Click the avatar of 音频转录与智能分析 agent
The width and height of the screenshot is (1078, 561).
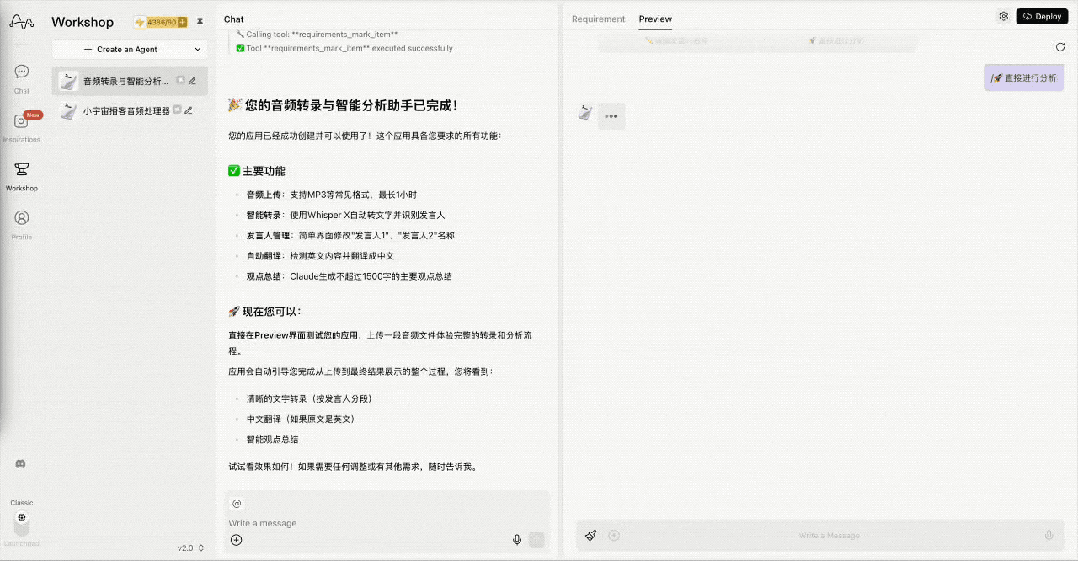coord(68,81)
